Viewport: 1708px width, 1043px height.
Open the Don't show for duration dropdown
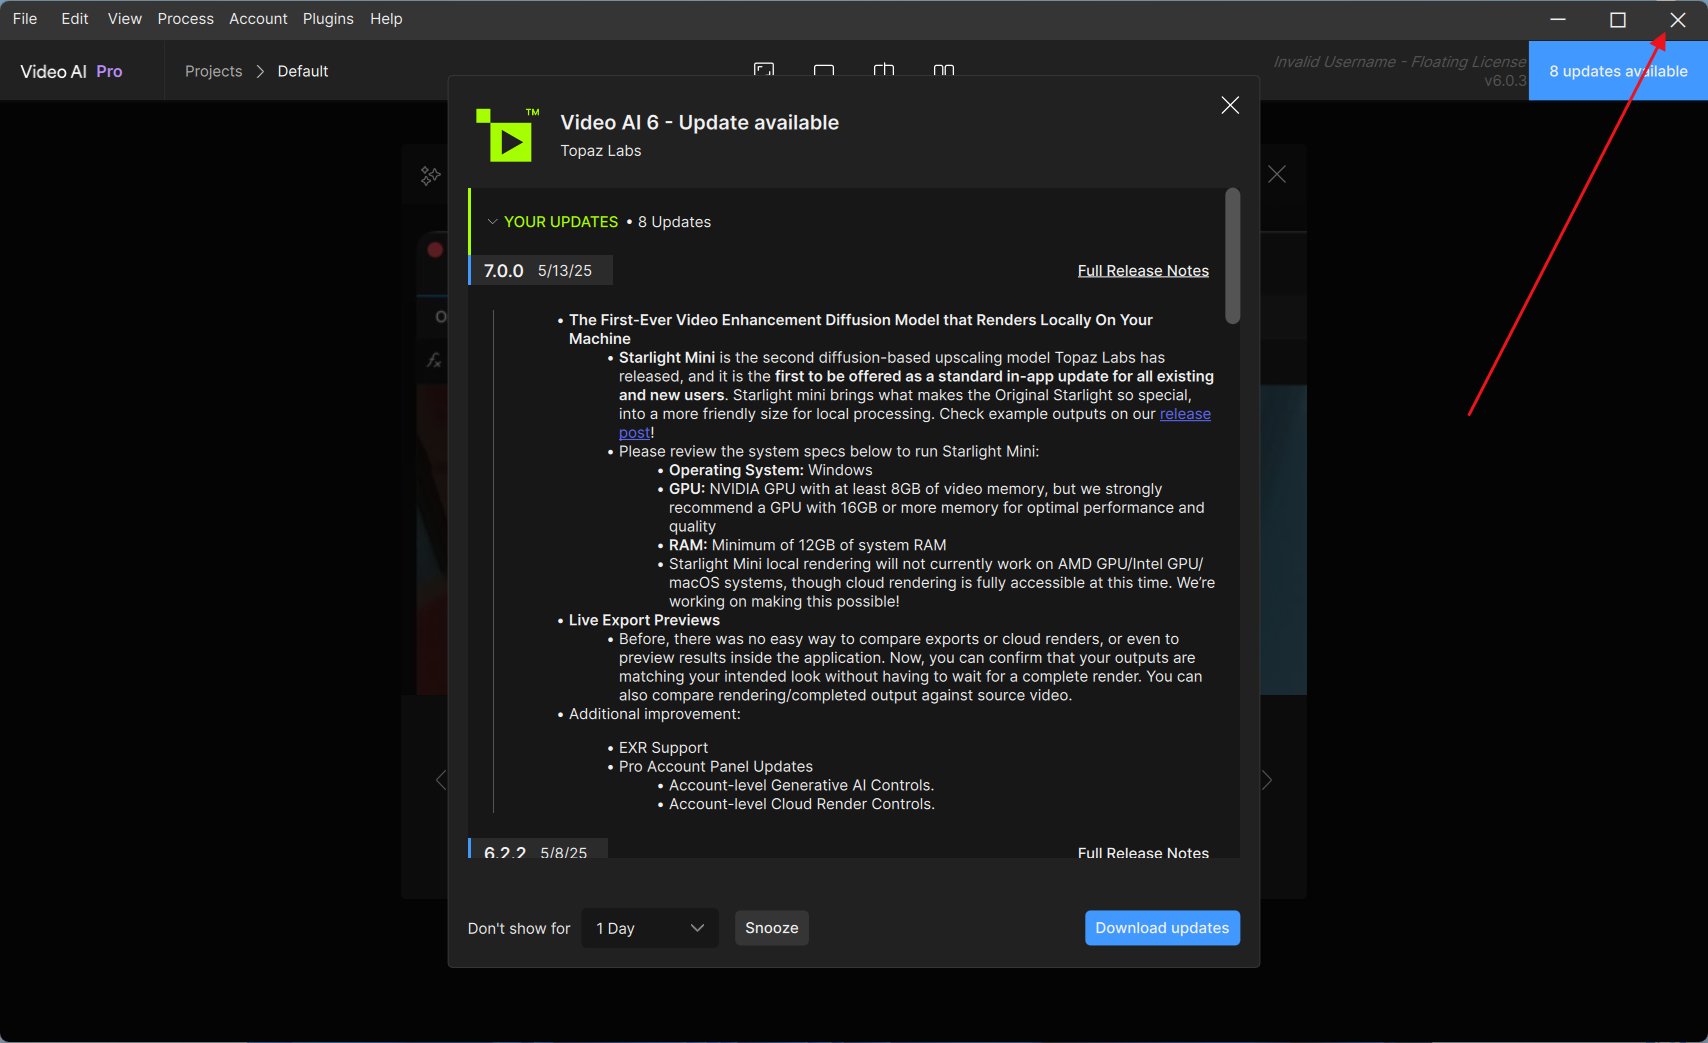tap(650, 928)
